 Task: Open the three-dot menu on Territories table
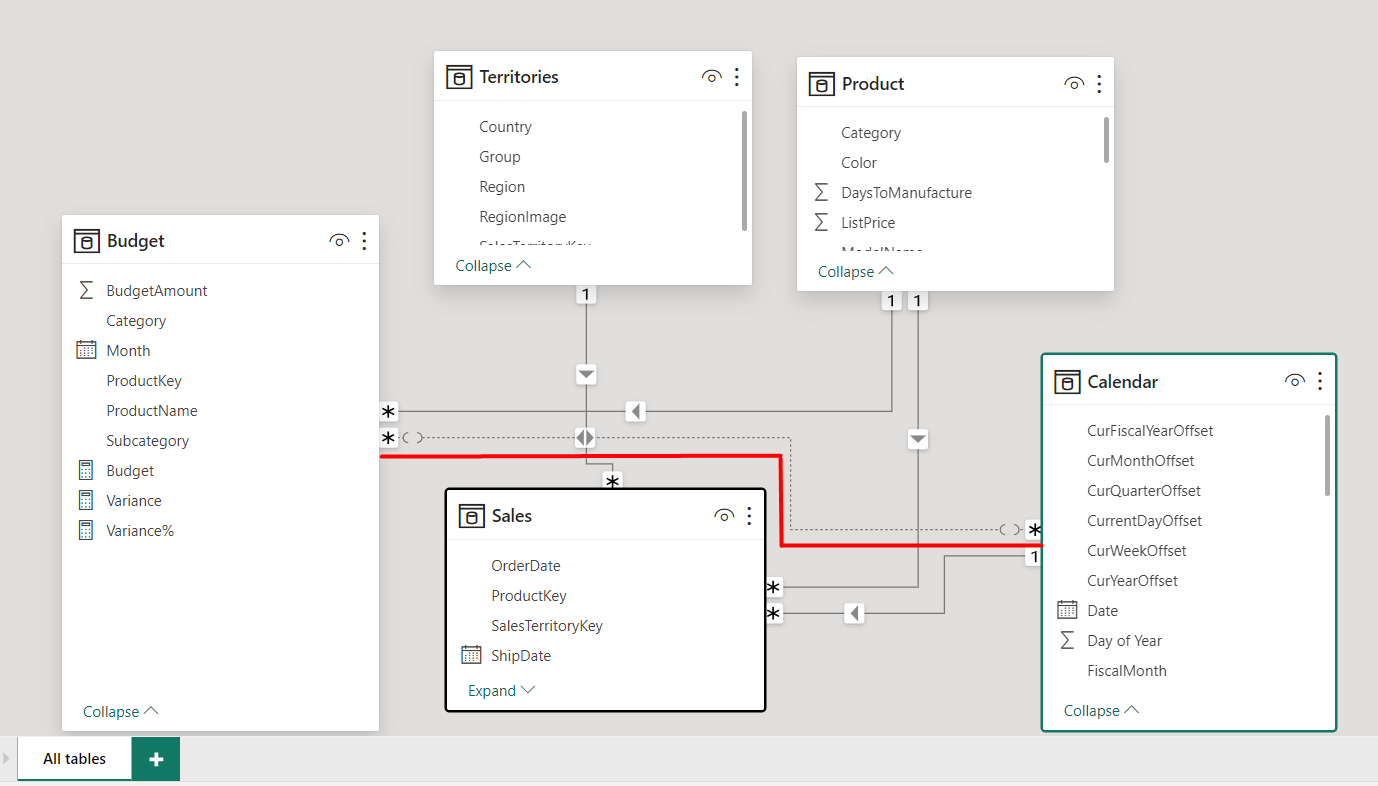[737, 76]
